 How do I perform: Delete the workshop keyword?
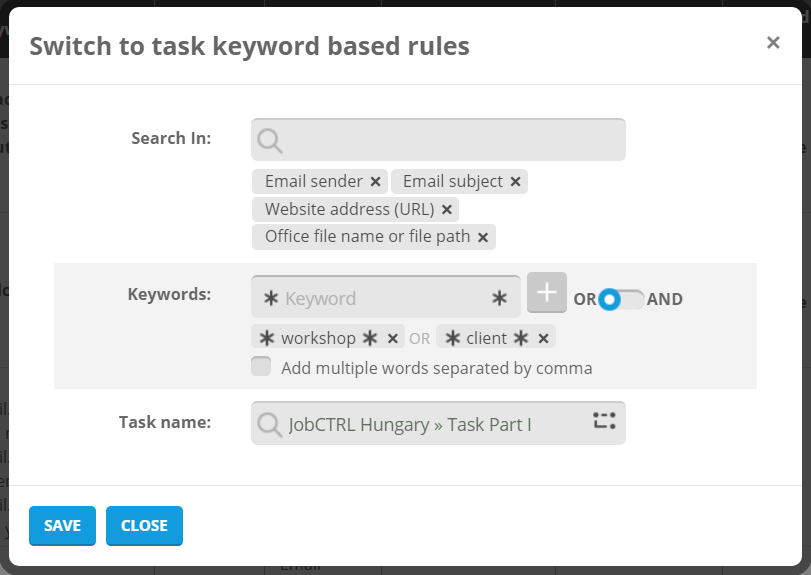pyautogui.click(x=393, y=338)
